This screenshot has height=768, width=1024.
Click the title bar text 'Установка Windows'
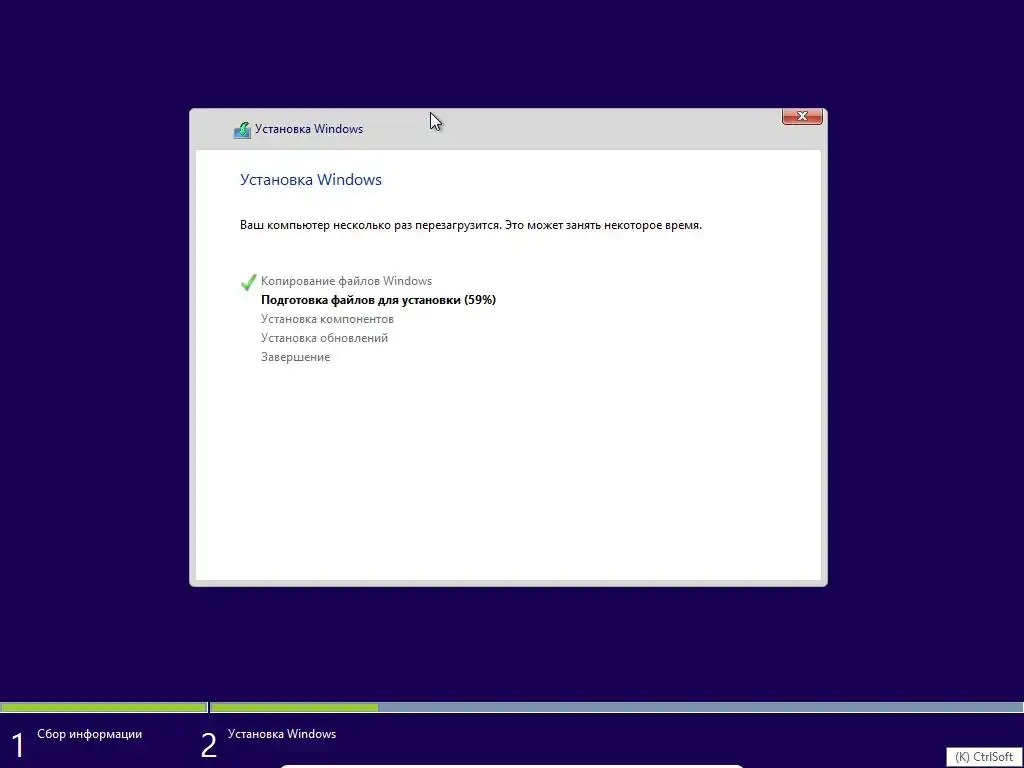pos(309,129)
